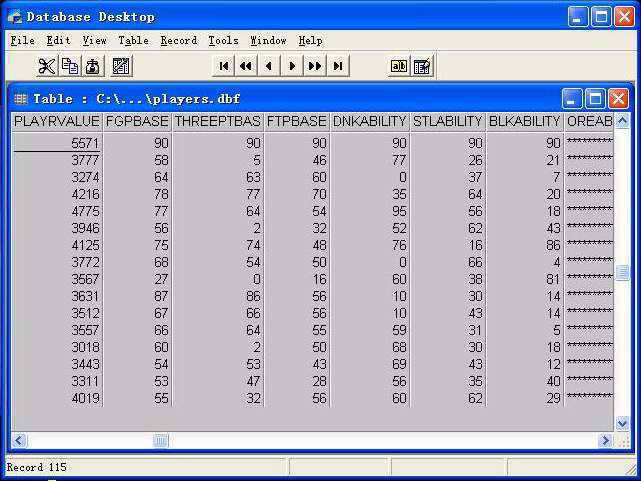Image resolution: width=641 pixels, height=481 pixels.
Task: Toggle Edit Data mode icon
Action: coord(422,66)
